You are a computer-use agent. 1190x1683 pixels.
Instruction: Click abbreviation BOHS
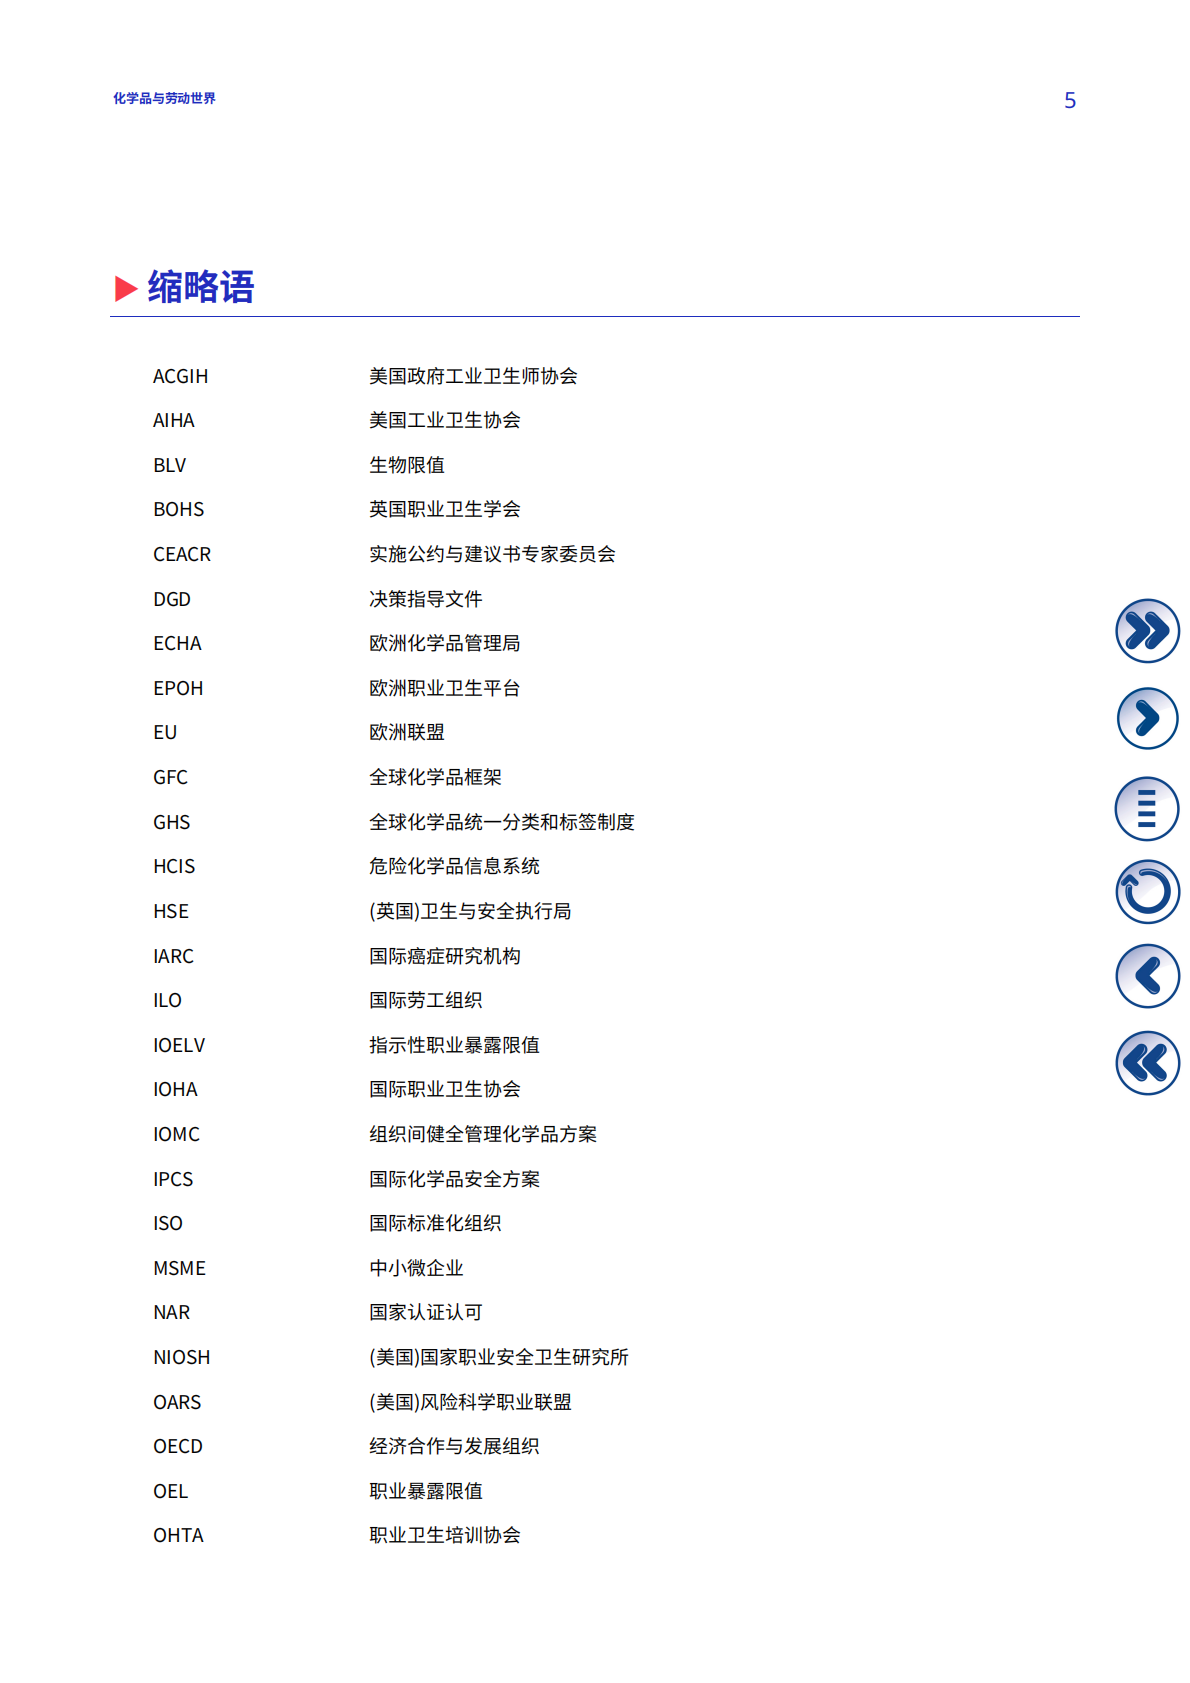[x=179, y=509]
